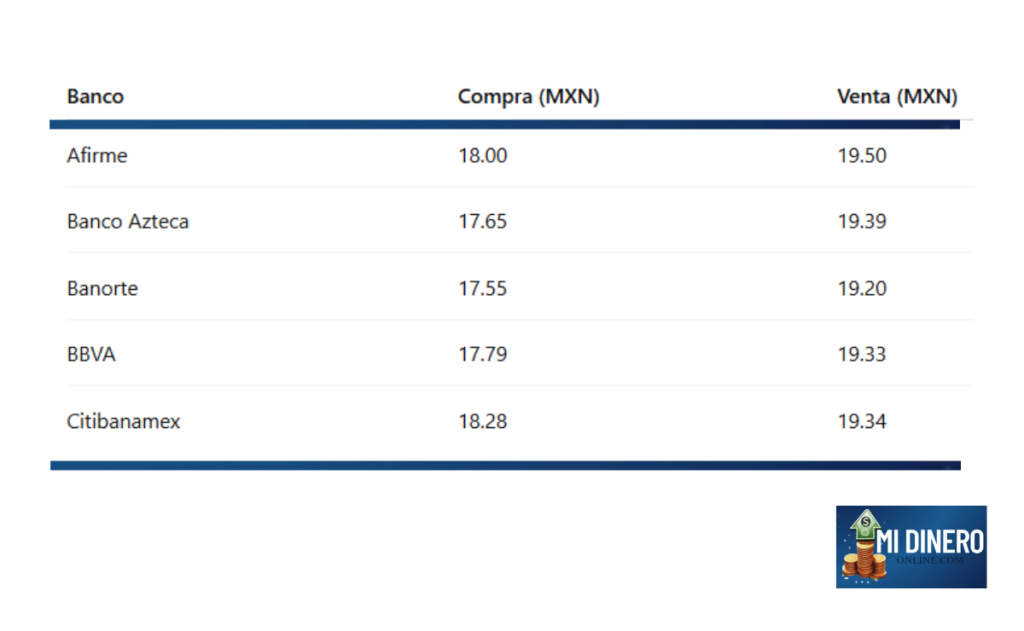This screenshot has height=631, width=1024.
Task: Select the BBVA row name
Action: tap(91, 354)
